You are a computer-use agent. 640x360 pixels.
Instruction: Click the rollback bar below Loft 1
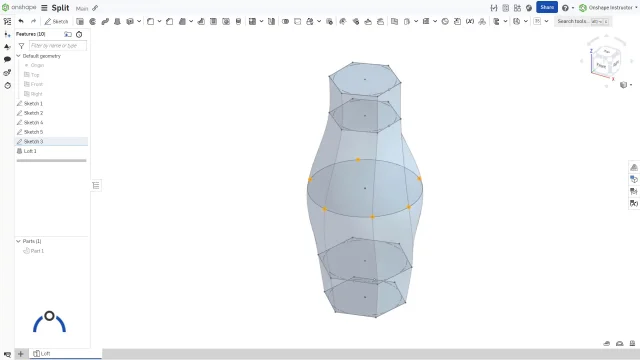tap(51, 160)
